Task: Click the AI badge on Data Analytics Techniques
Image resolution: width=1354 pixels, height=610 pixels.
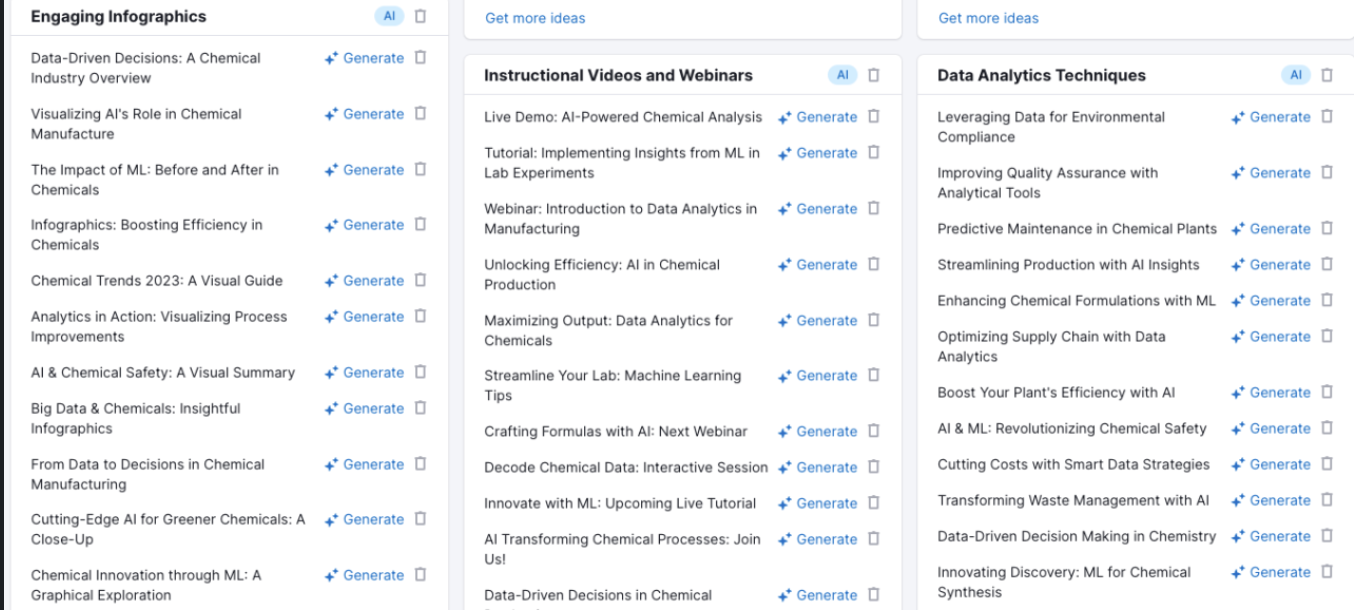Action: (1296, 75)
